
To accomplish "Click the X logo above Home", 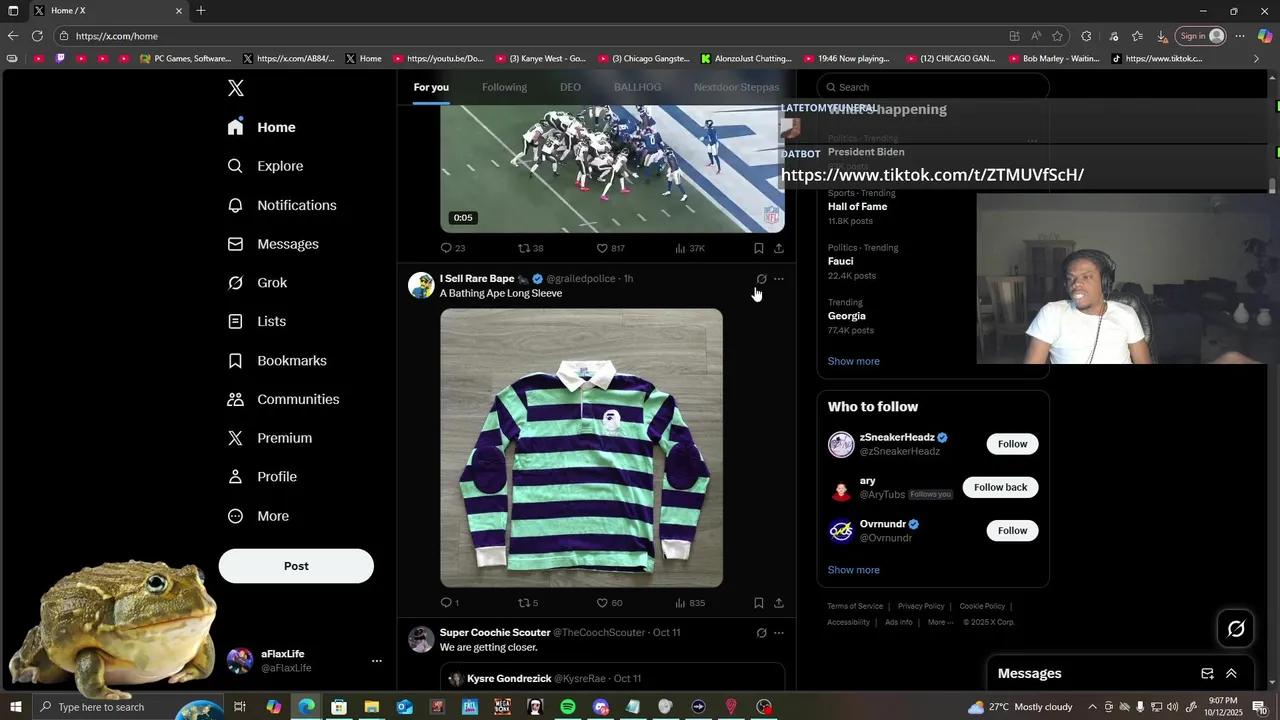I will click(x=236, y=88).
